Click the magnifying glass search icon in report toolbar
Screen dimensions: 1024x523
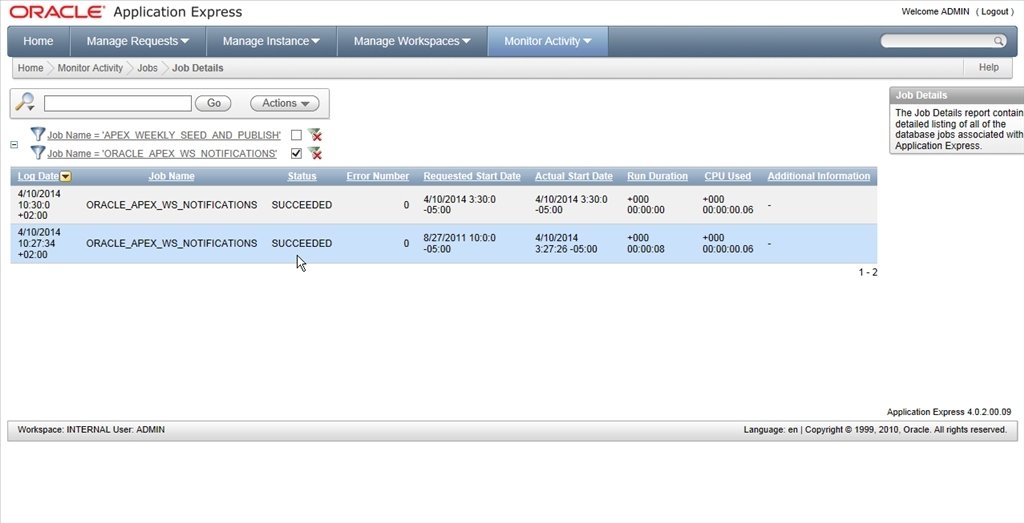(25, 103)
